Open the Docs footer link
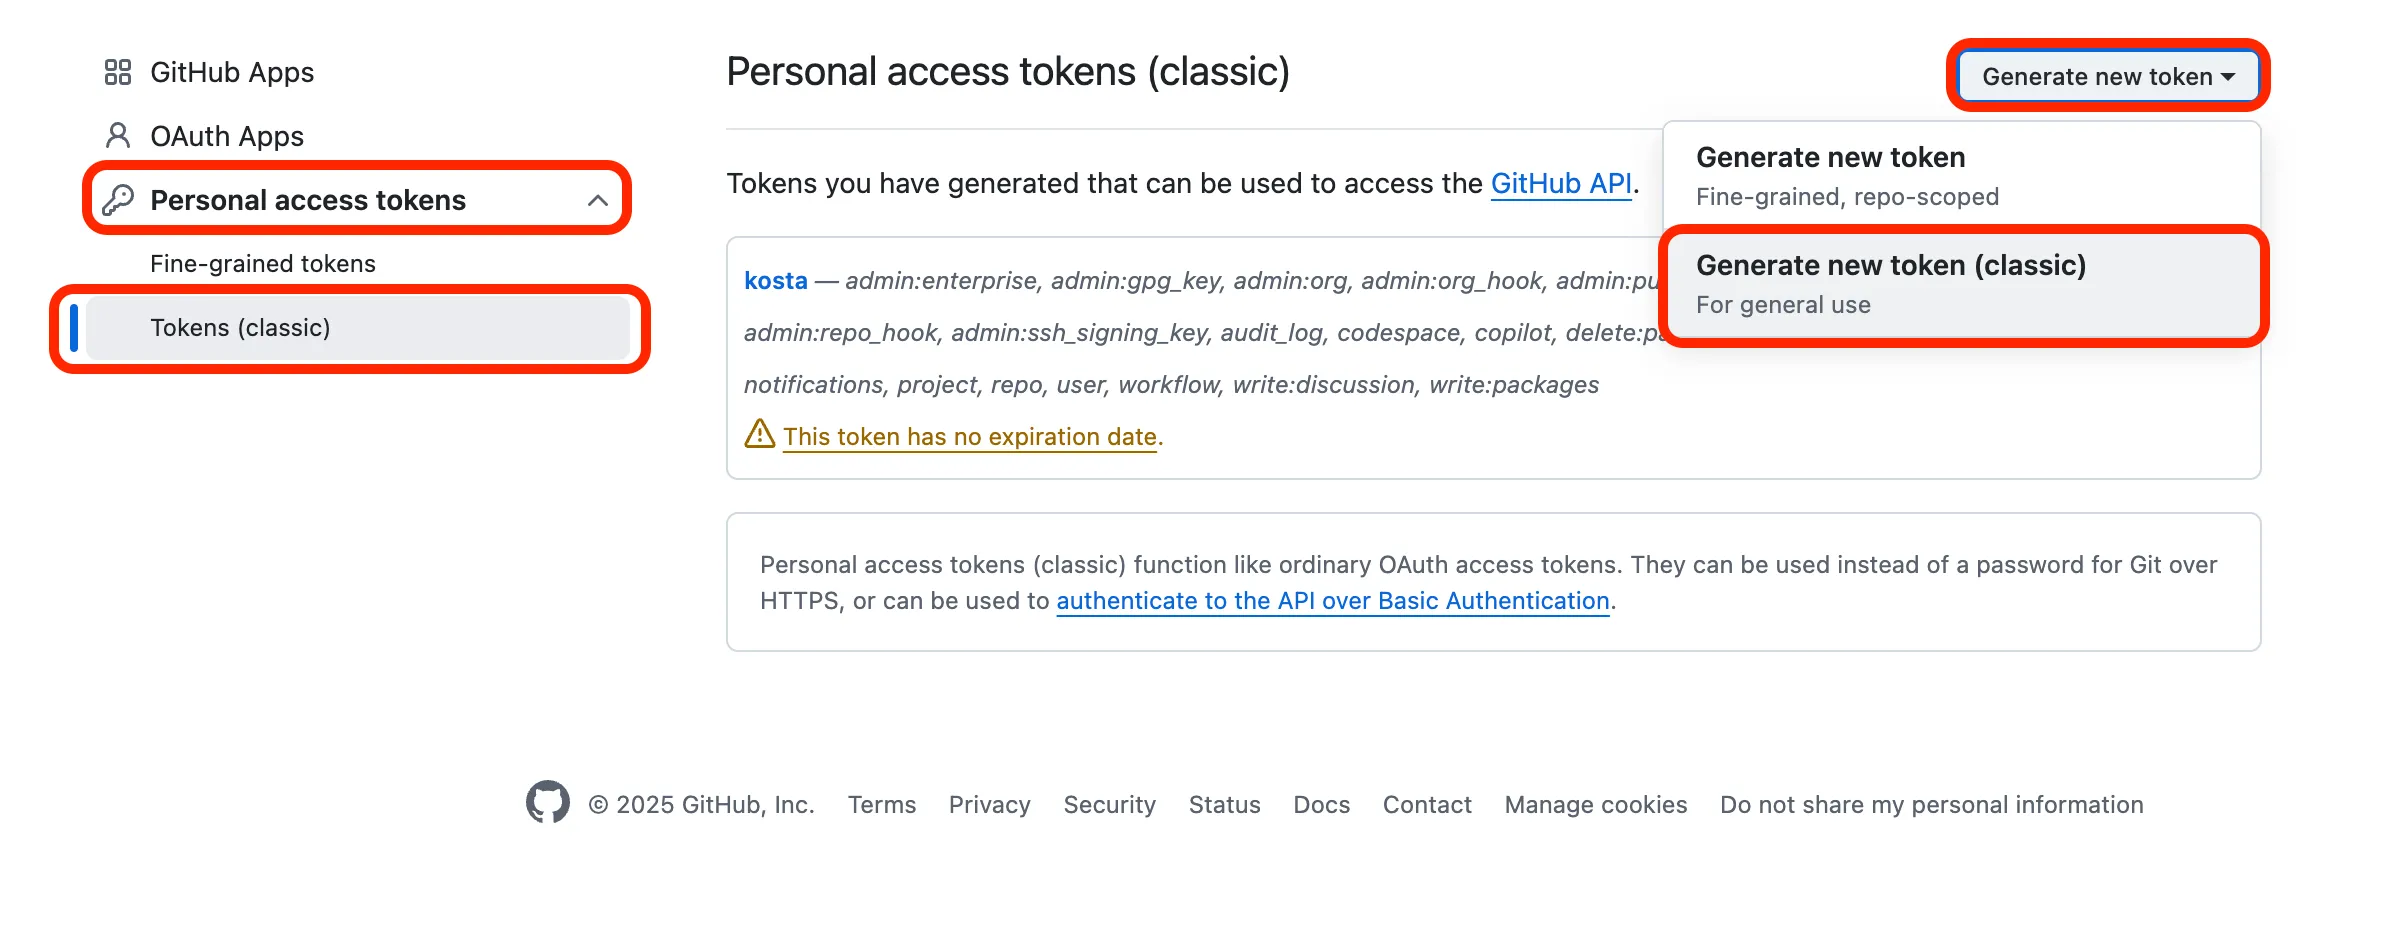 pos(1321,805)
